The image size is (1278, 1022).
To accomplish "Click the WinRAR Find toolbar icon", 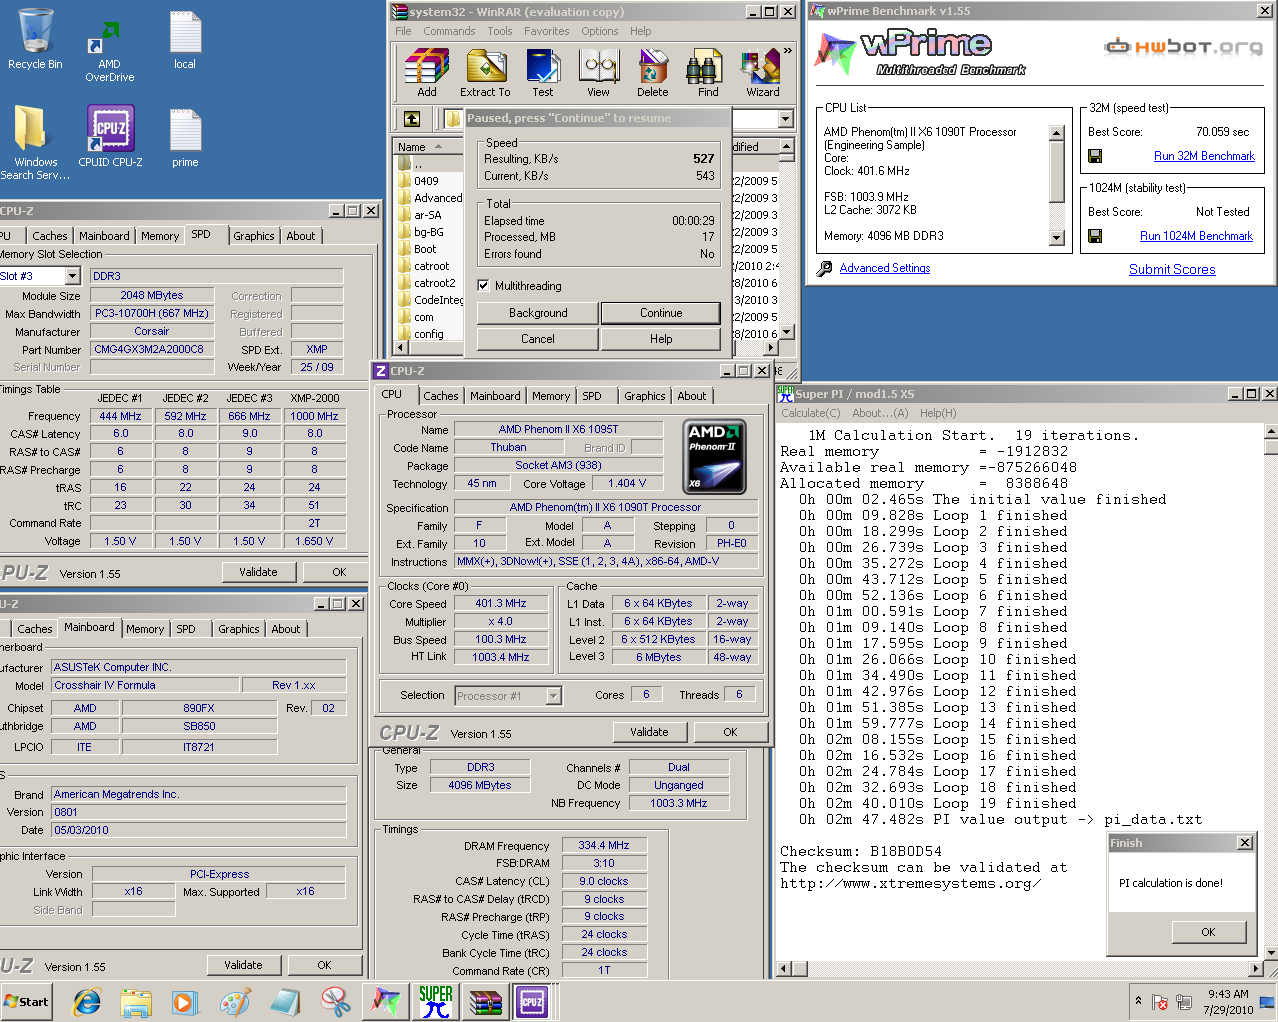I will point(708,73).
